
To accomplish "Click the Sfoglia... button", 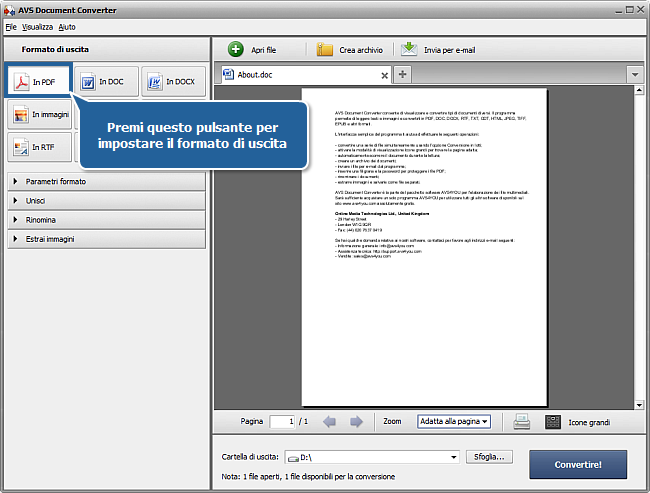I will click(489, 457).
